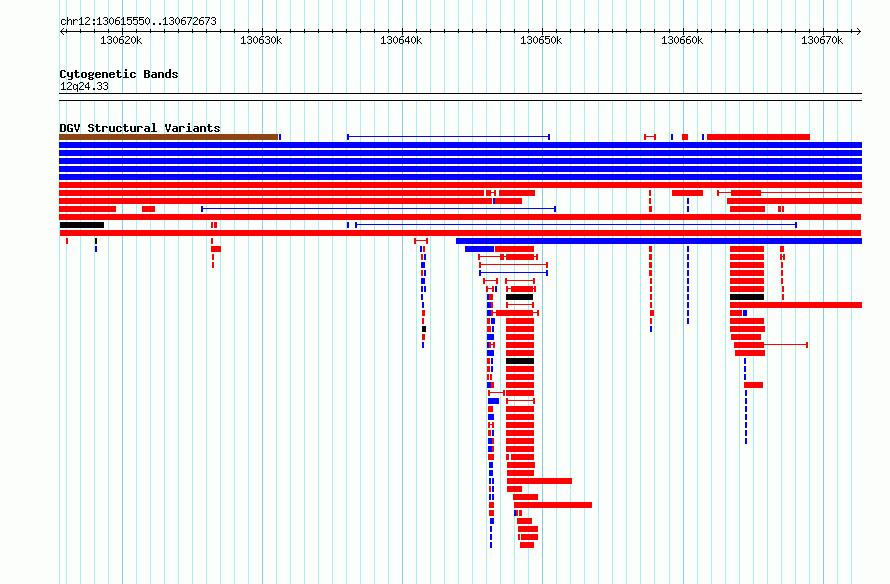Click the 12q24.33 band label
Image resolution: width=890 pixels, height=584 pixels.
pos(84,86)
